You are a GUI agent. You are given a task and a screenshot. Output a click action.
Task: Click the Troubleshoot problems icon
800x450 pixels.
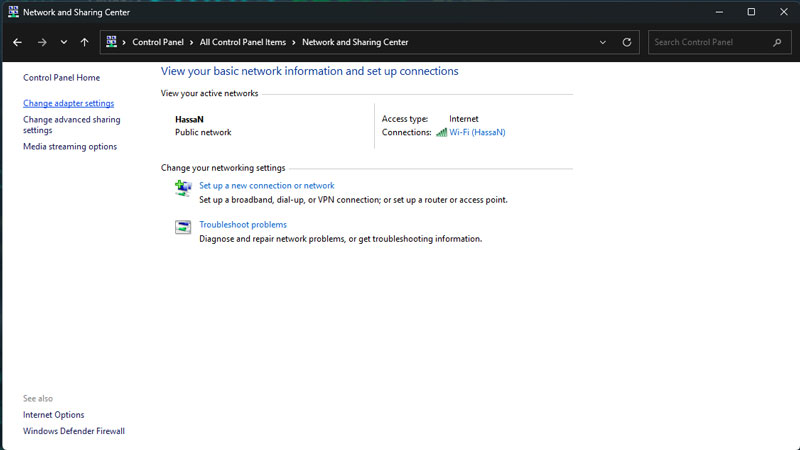click(183, 227)
